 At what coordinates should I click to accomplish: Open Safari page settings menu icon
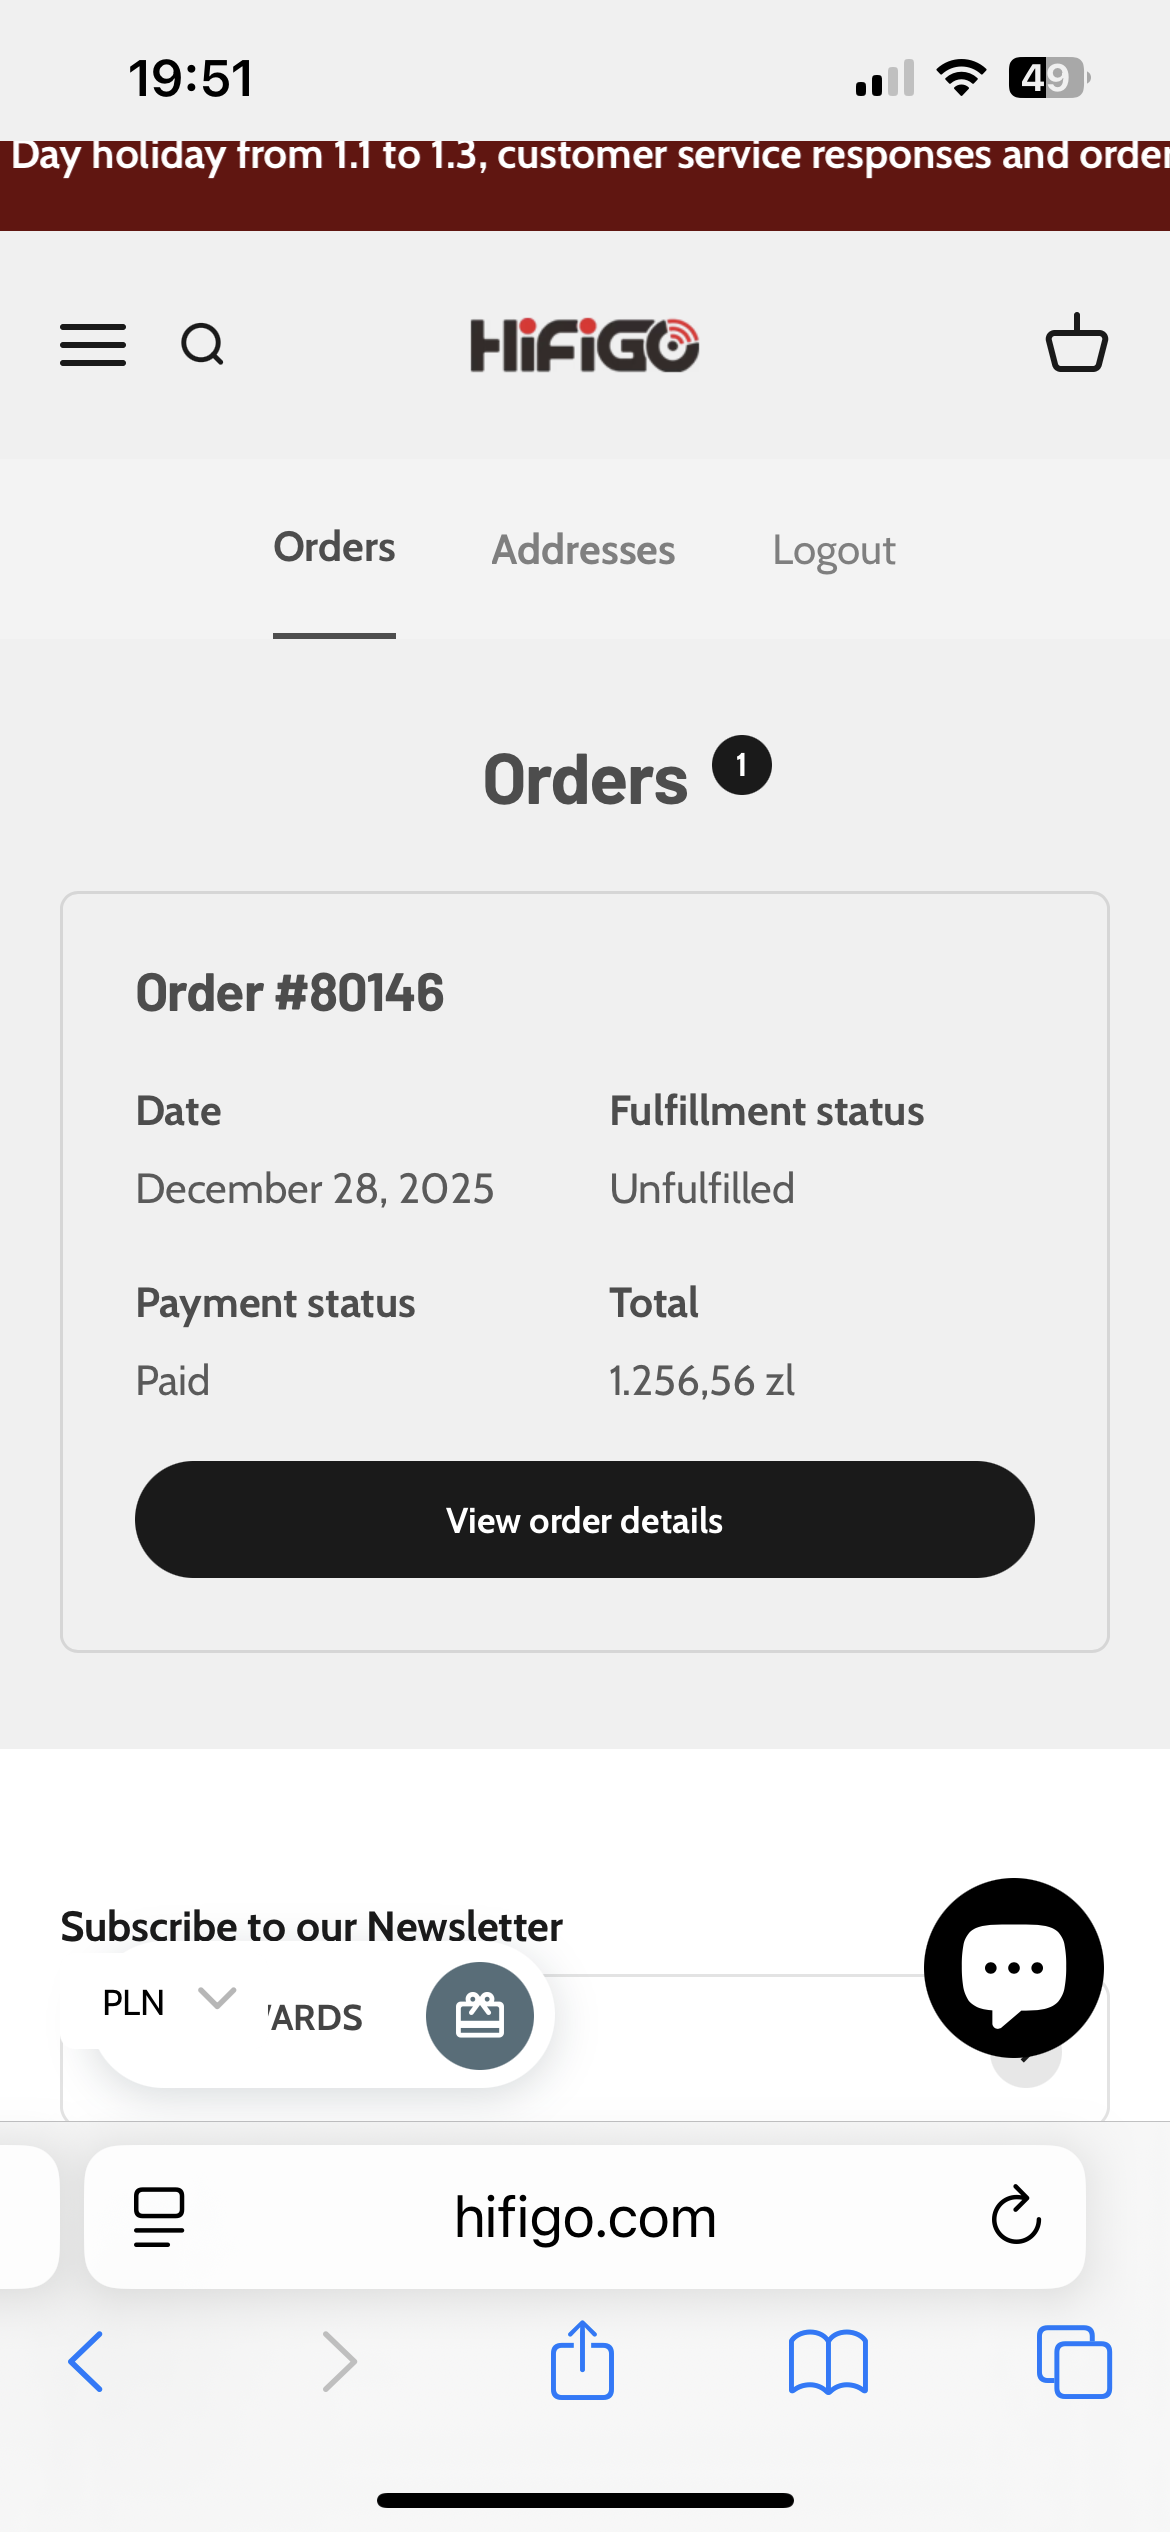(x=159, y=2216)
